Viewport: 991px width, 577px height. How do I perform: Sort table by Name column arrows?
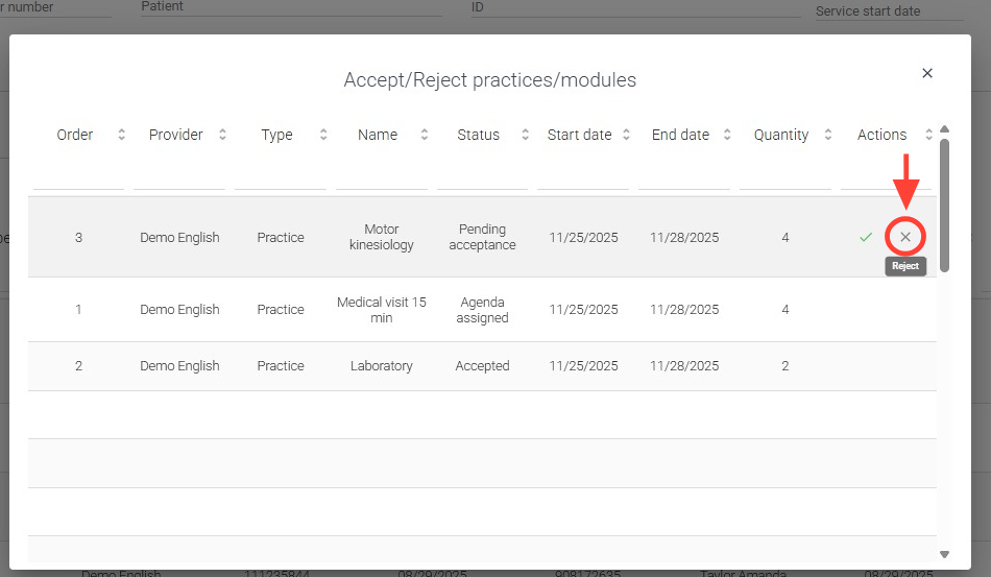pos(424,135)
